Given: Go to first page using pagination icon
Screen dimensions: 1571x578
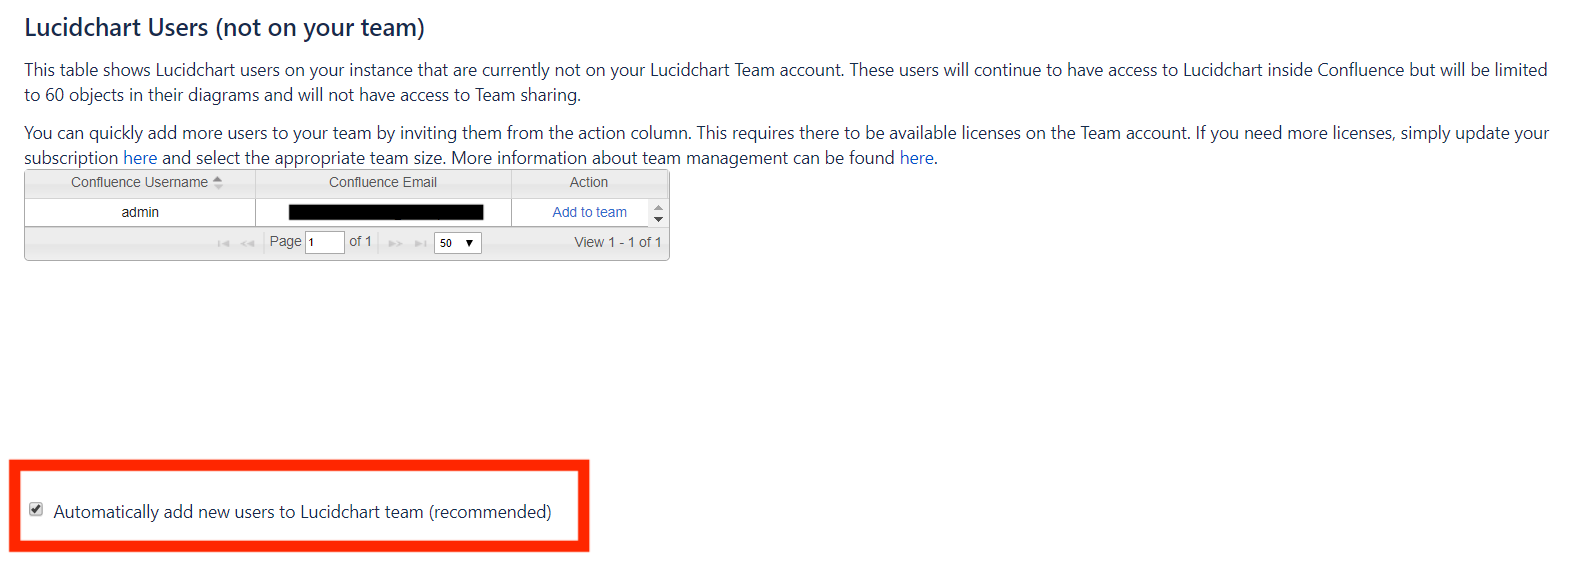Looking at the screenshot, I should click(224, 241).
